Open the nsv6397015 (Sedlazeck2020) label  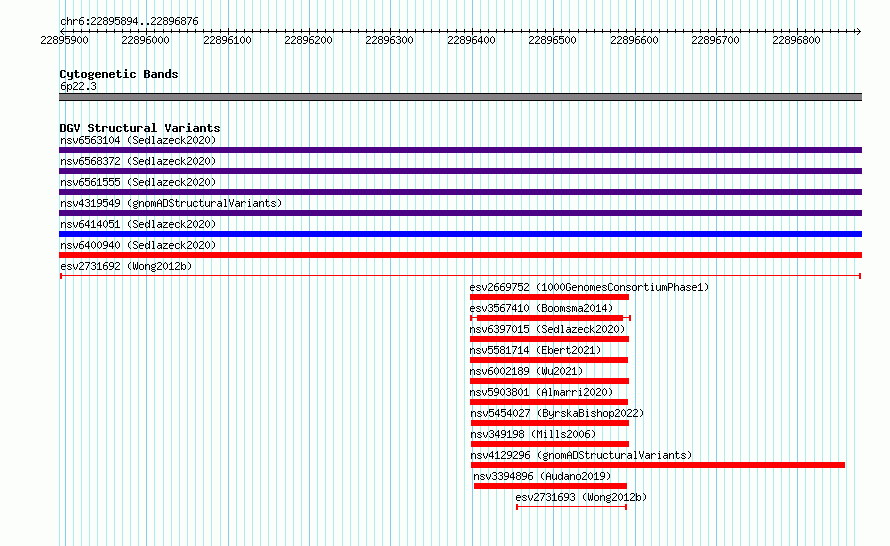[547, 329]
